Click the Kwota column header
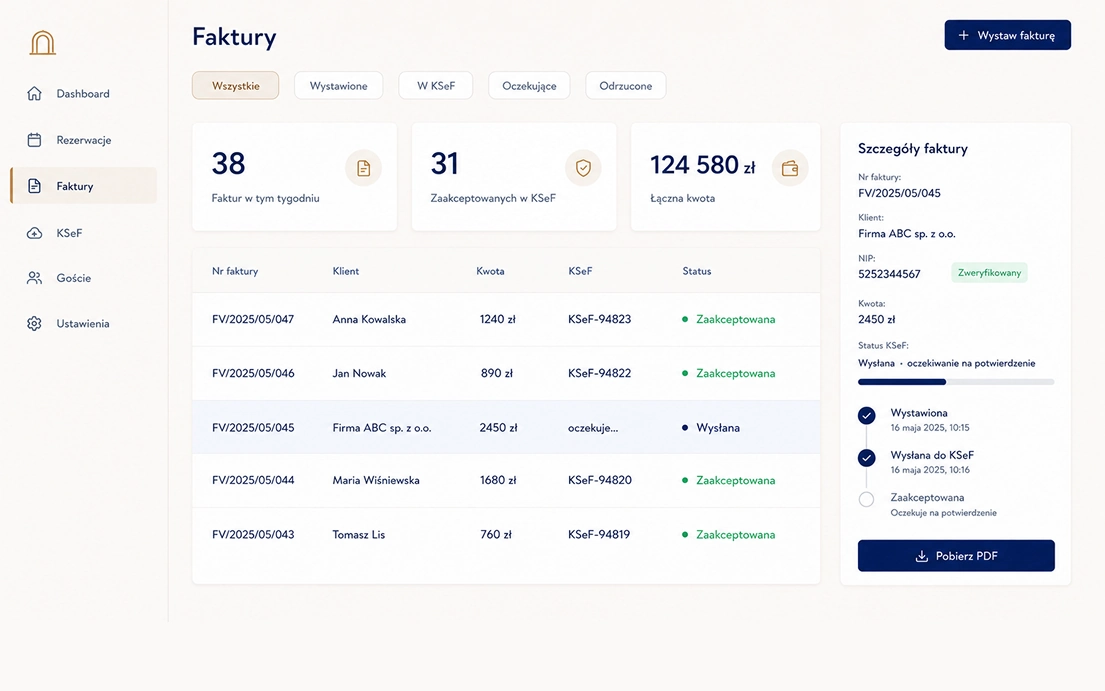This screenshot has width=1105, height=691. pos(490,271)
